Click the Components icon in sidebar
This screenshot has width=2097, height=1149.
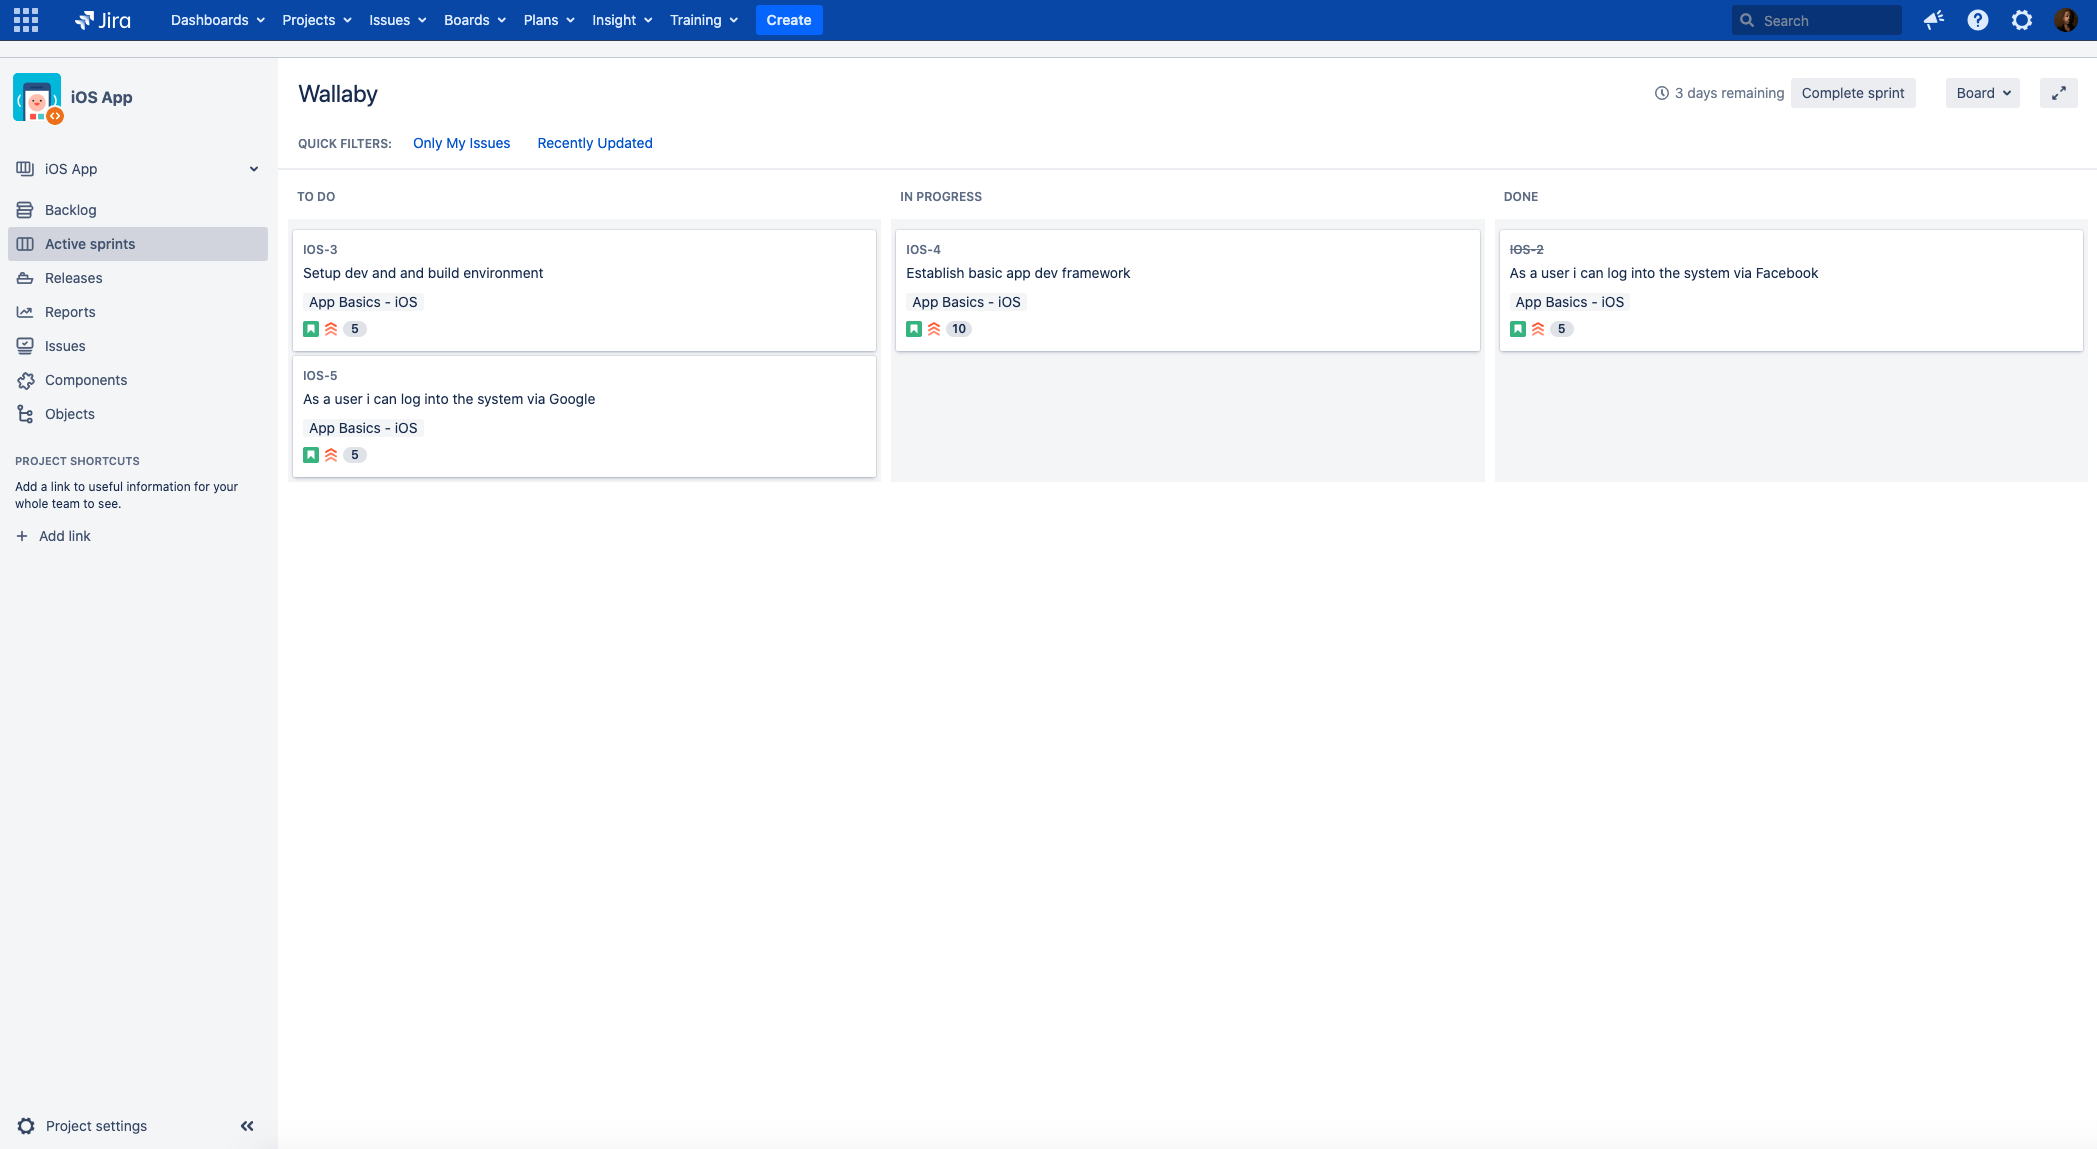click(25, 379)
